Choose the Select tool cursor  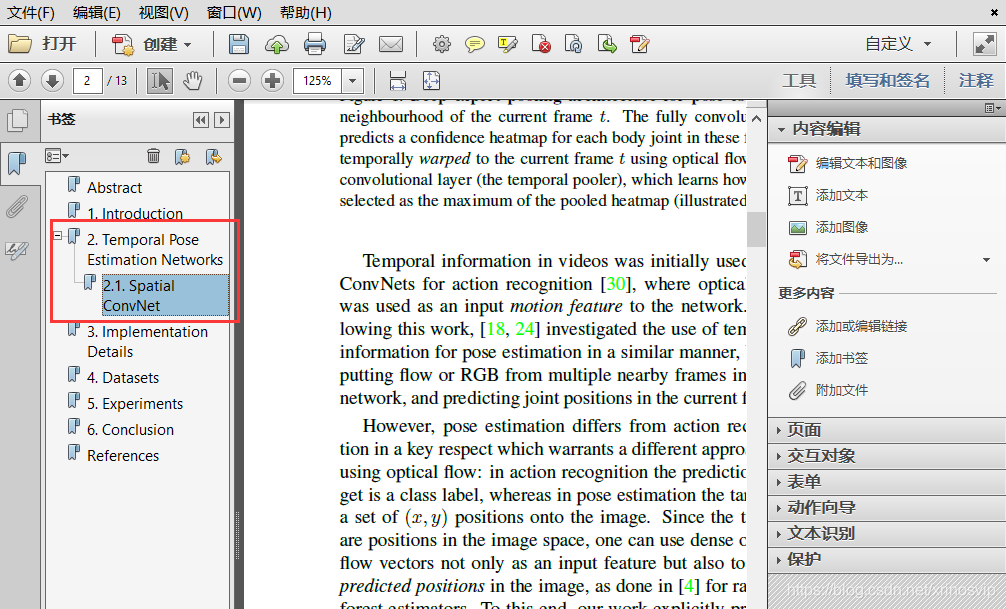point(159,81)
